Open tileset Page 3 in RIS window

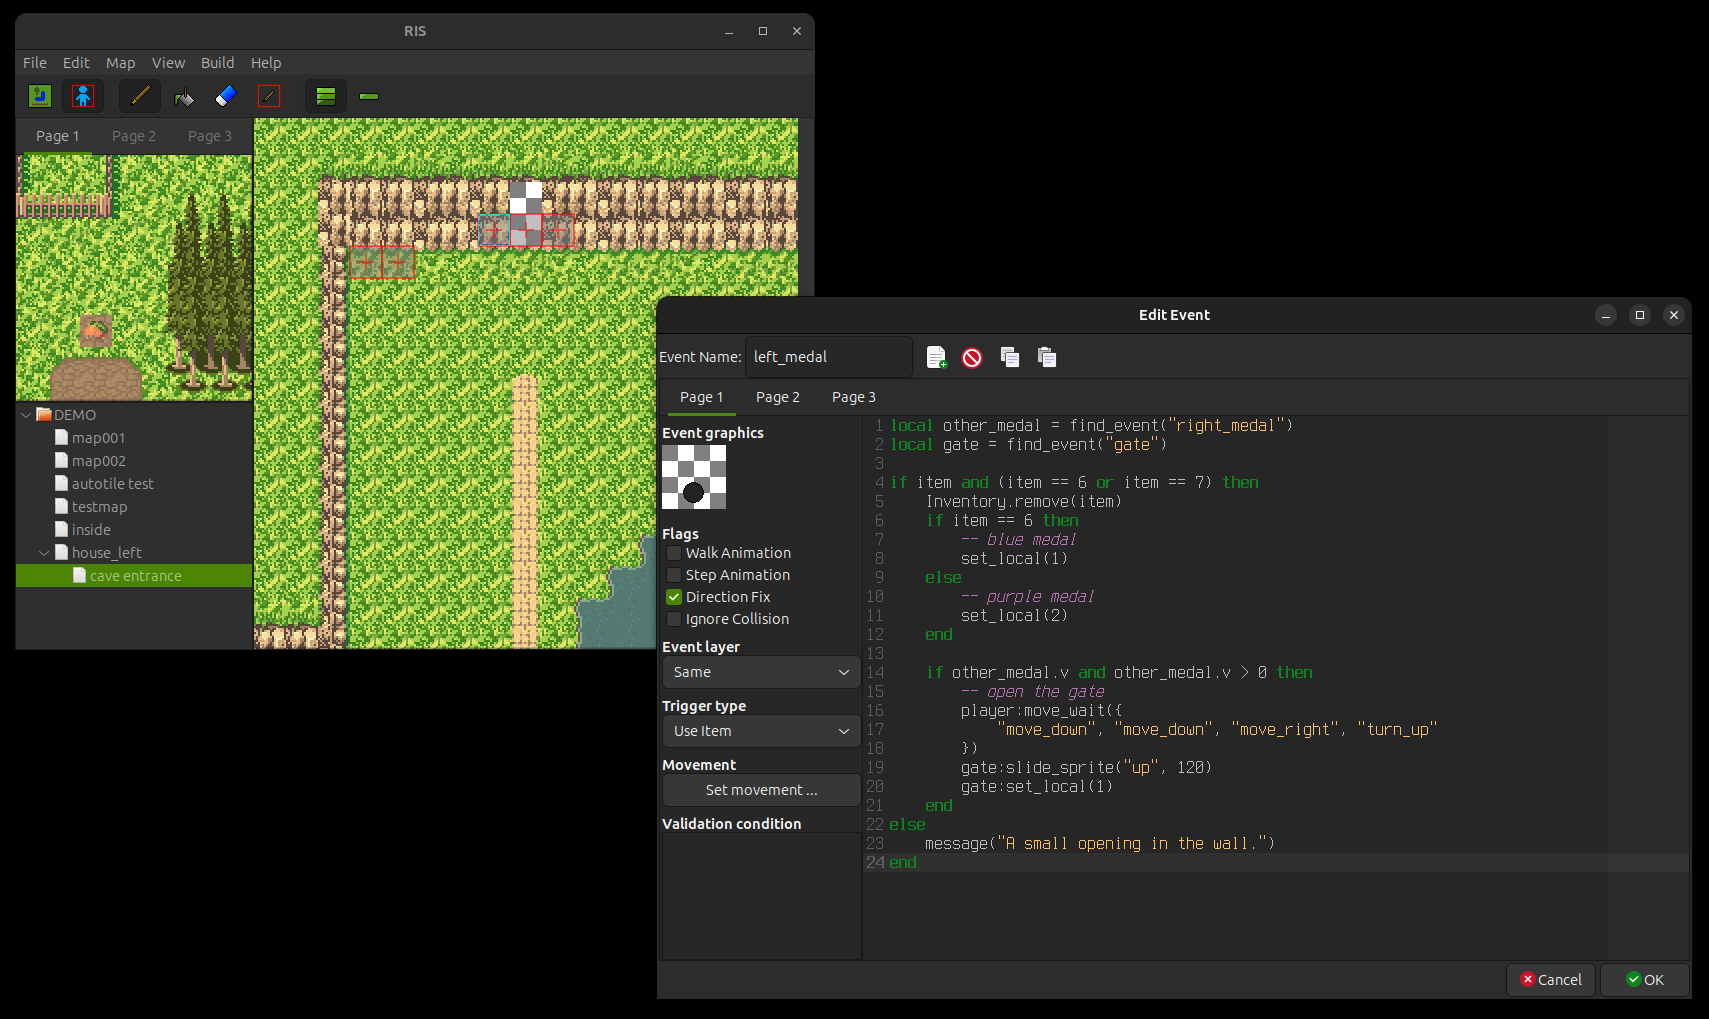(210, 136)
